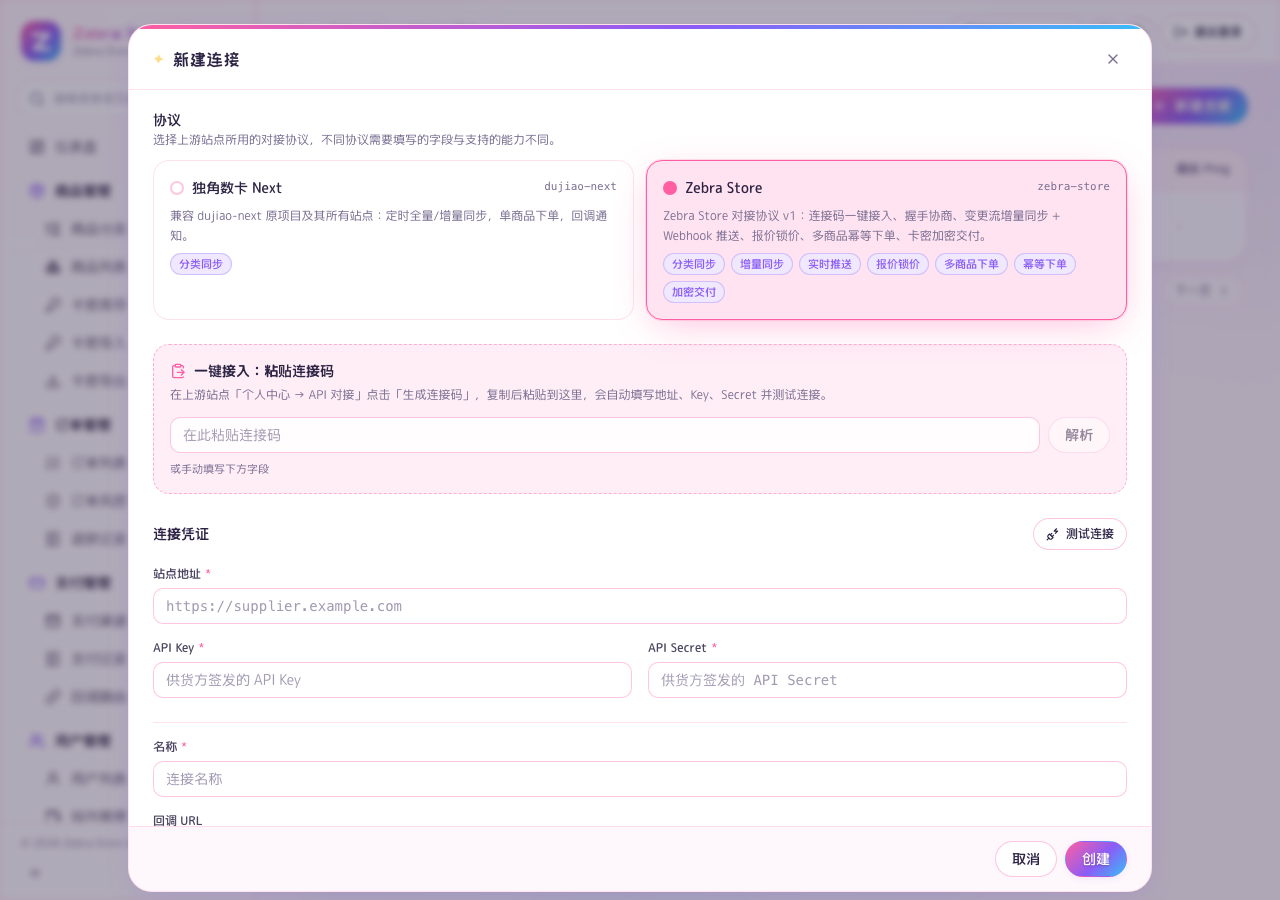Screen dimensions: 1280x900
Task: Click the dujiao-next protocol code label
Action: 580,186
